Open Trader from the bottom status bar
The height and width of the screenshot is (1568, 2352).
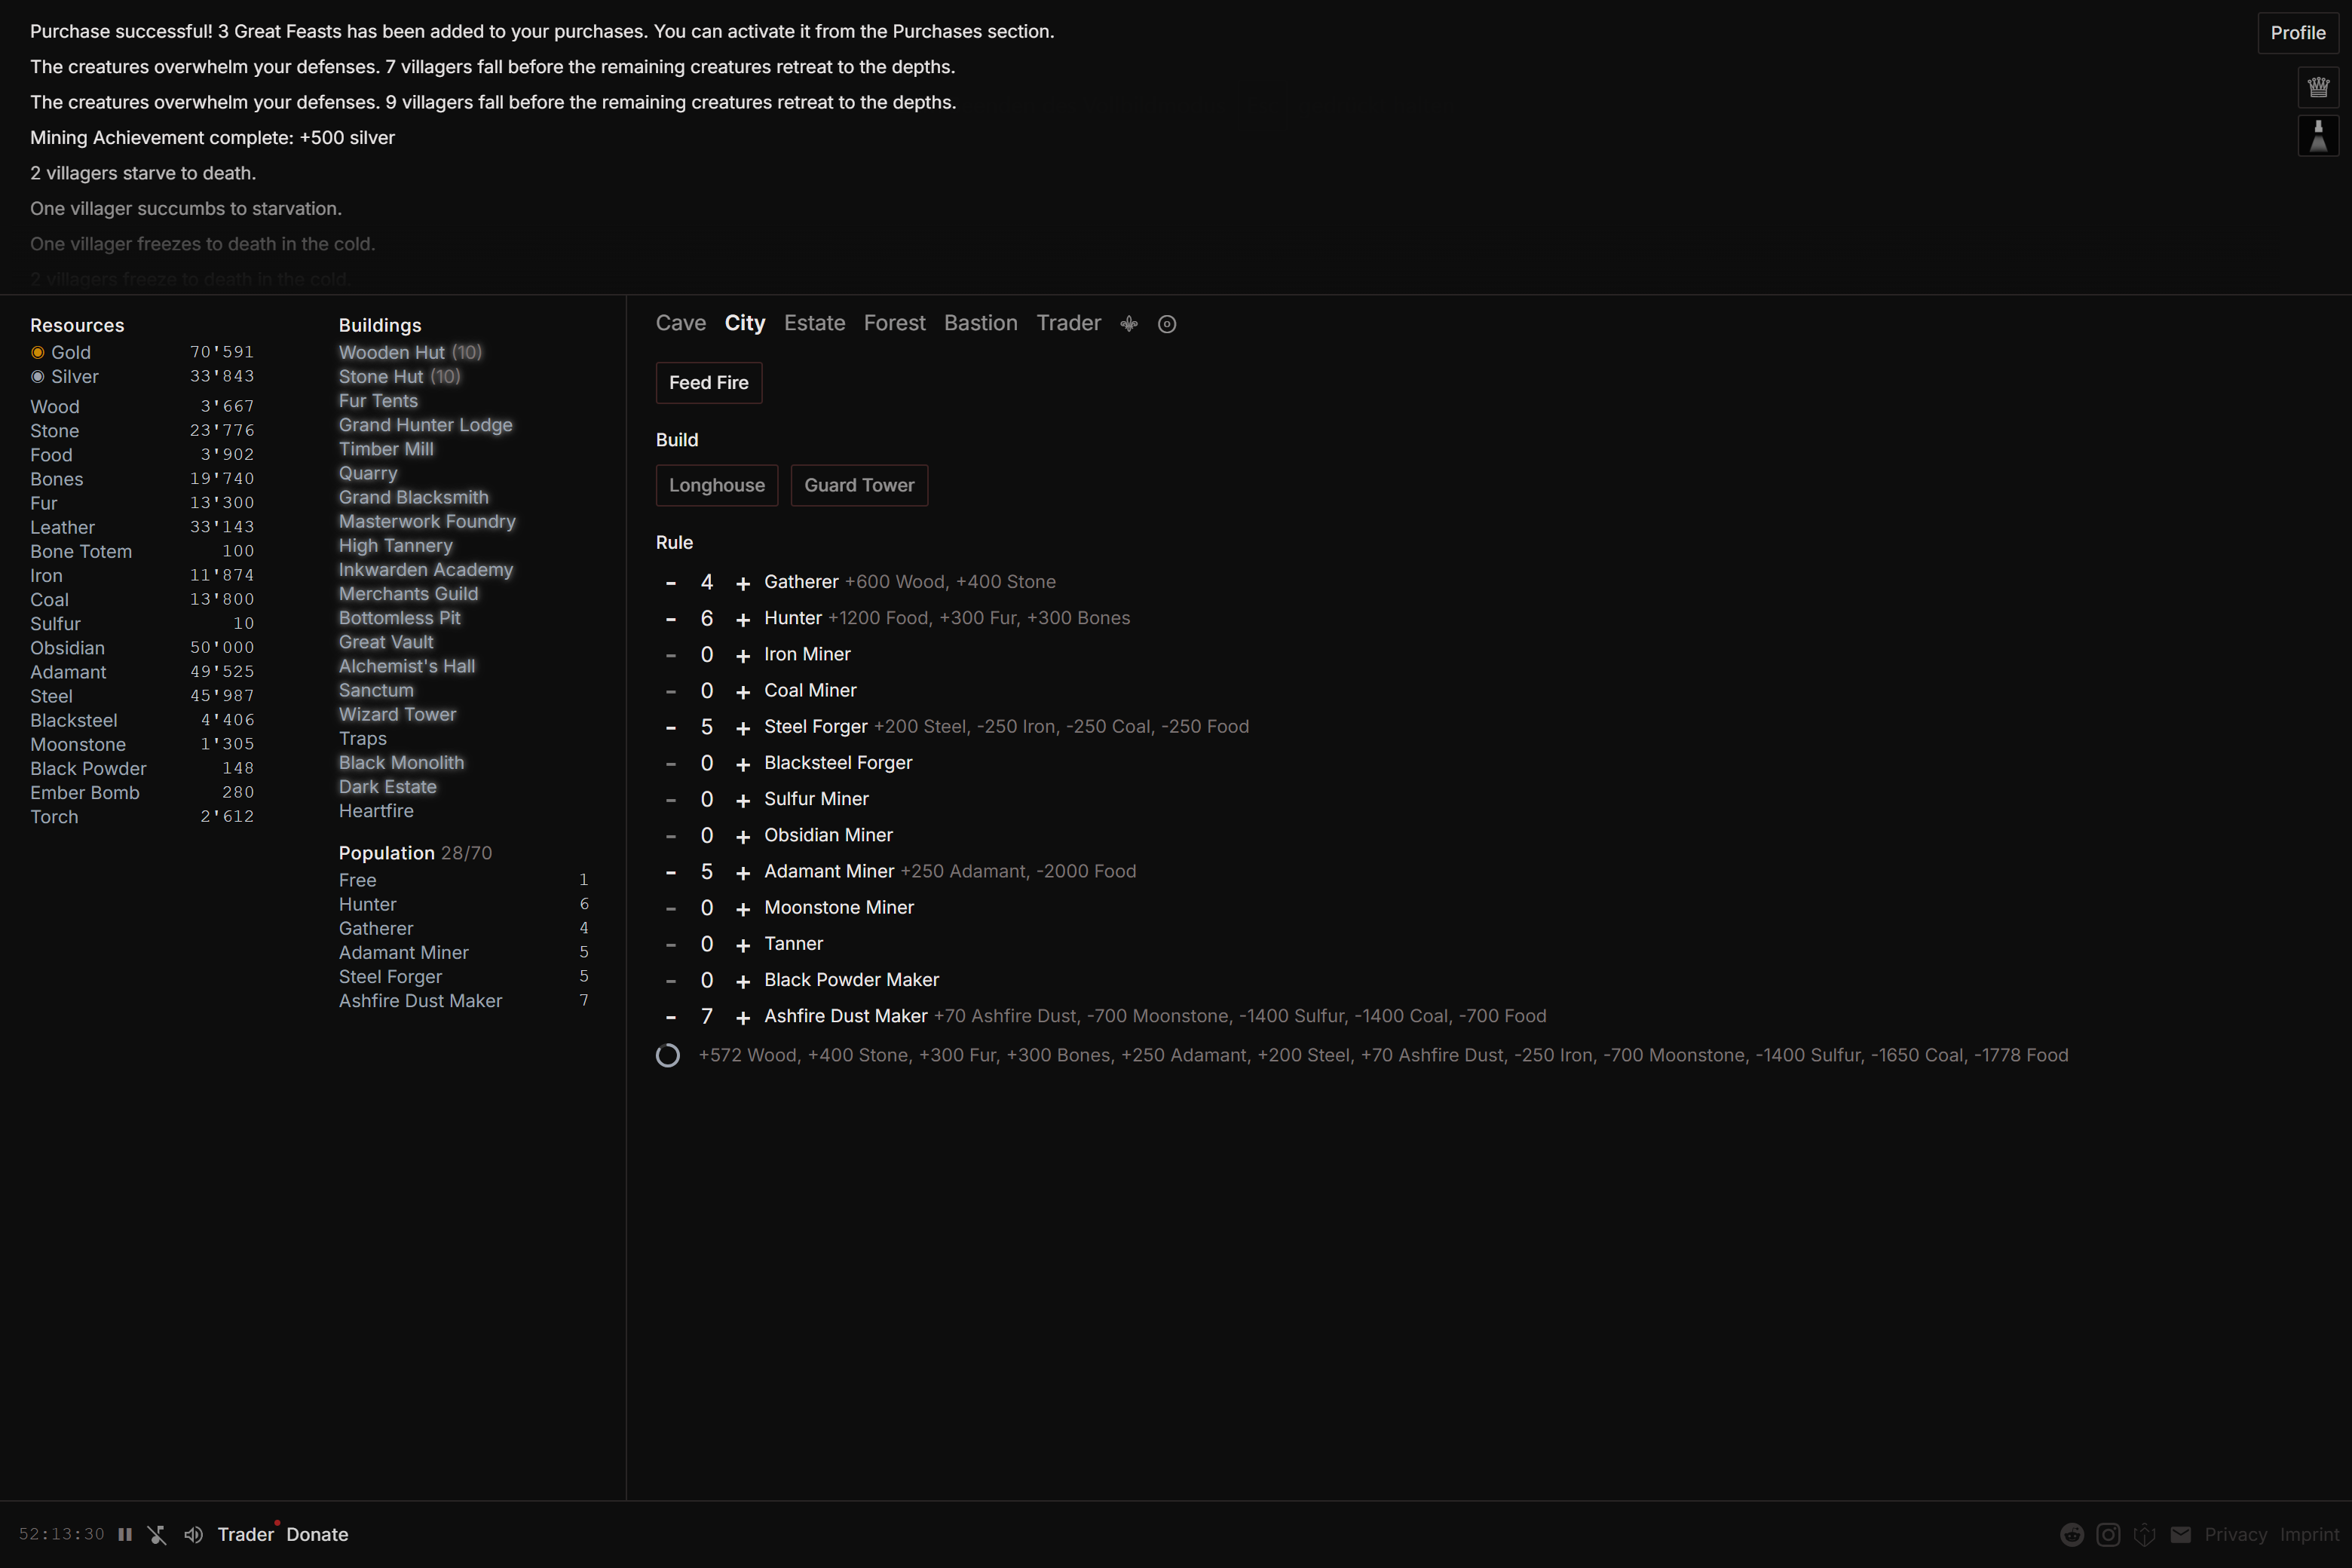245,1534
